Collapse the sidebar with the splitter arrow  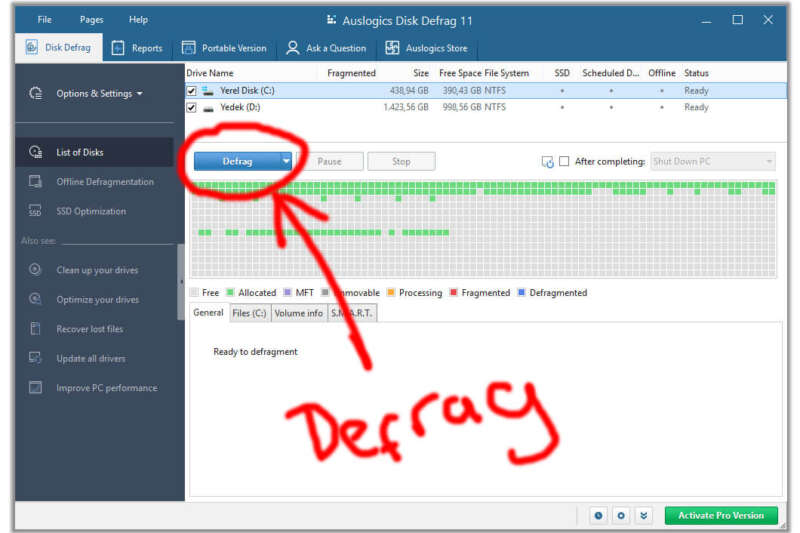(181, 282)
